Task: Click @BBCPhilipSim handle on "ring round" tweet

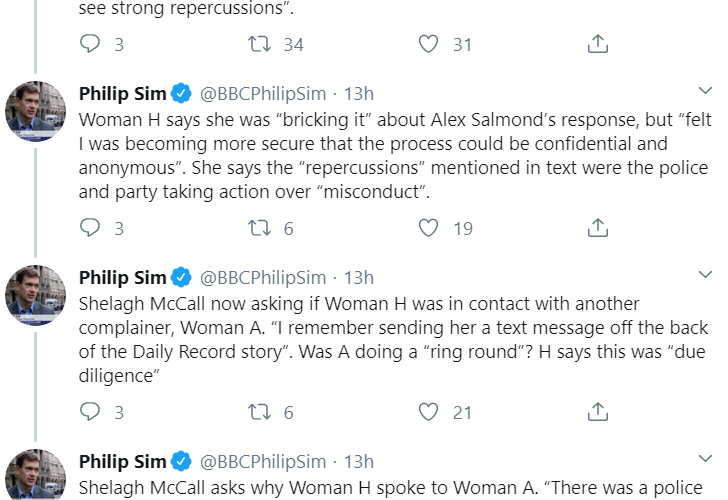Action: tap(263, 278)
